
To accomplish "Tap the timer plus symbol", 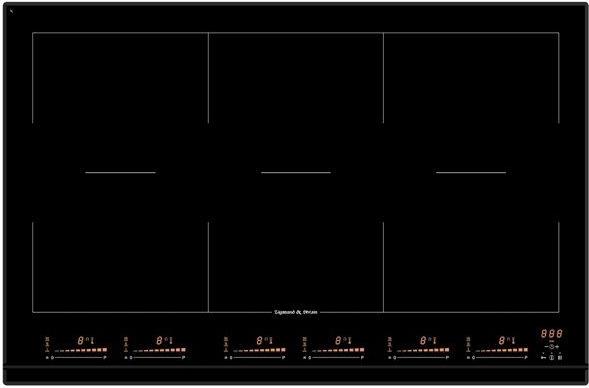I will pos(557,347).
